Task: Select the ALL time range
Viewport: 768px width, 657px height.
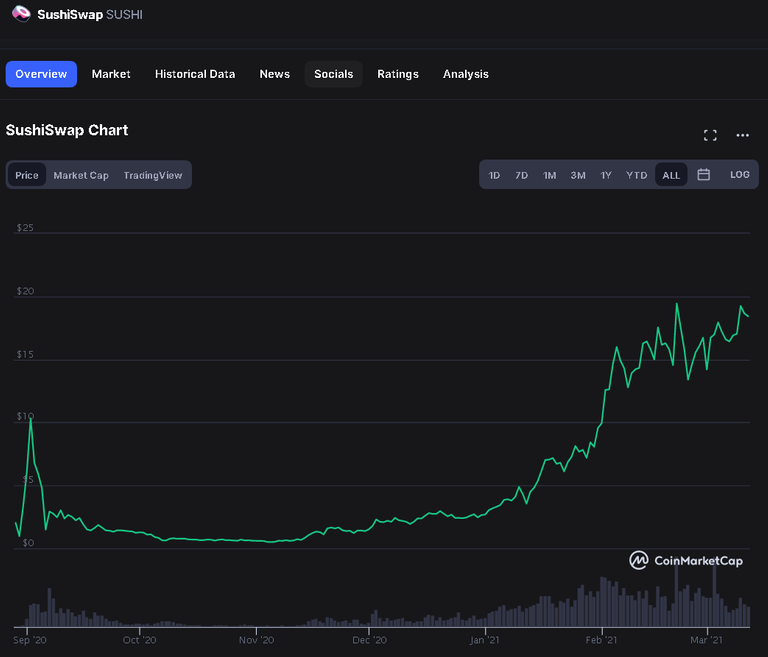Action: click(x=671, y=175)
